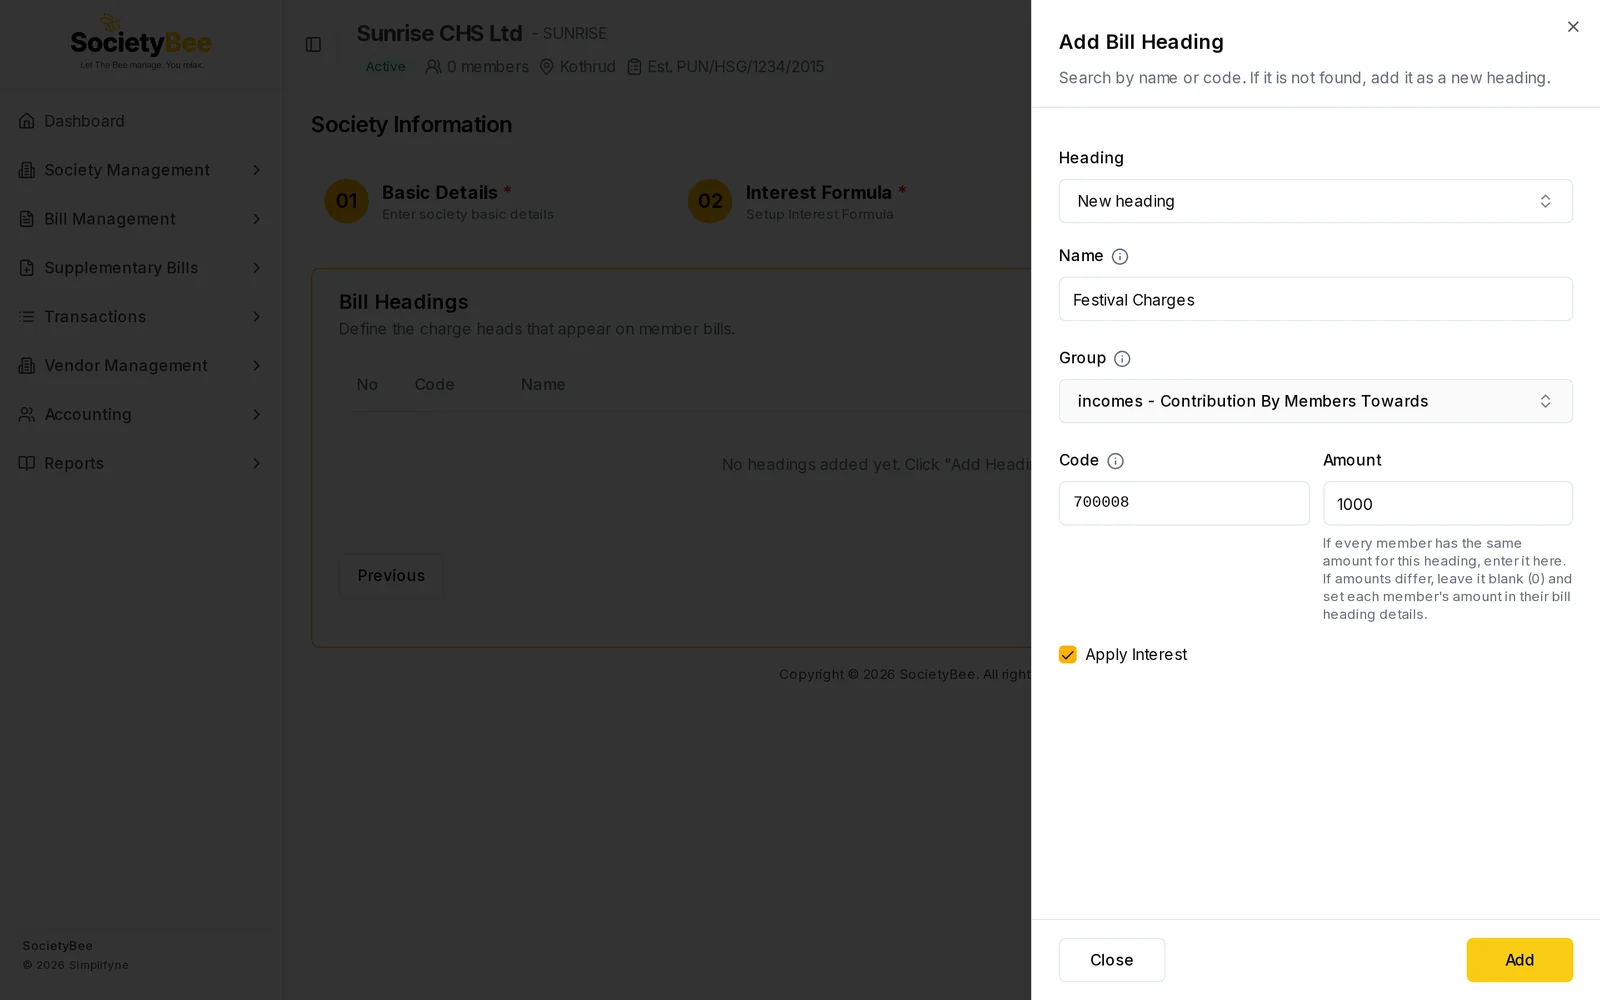This screenshot has width=1600, height=1000.
Task: Open Transactions in the sidebar menu
Action: pos(141,317)
